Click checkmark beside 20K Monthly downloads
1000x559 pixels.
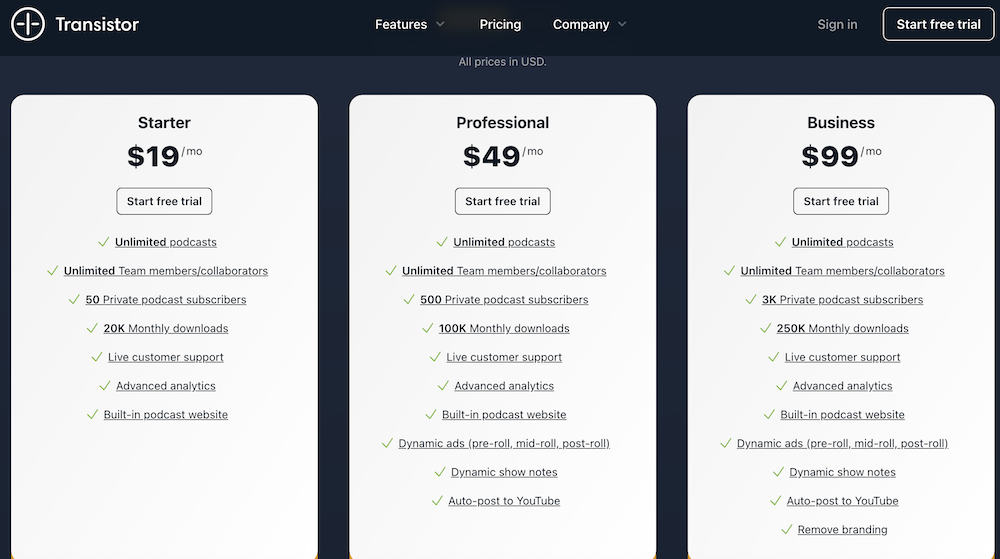pyautogui.click(x=92, y=328)
